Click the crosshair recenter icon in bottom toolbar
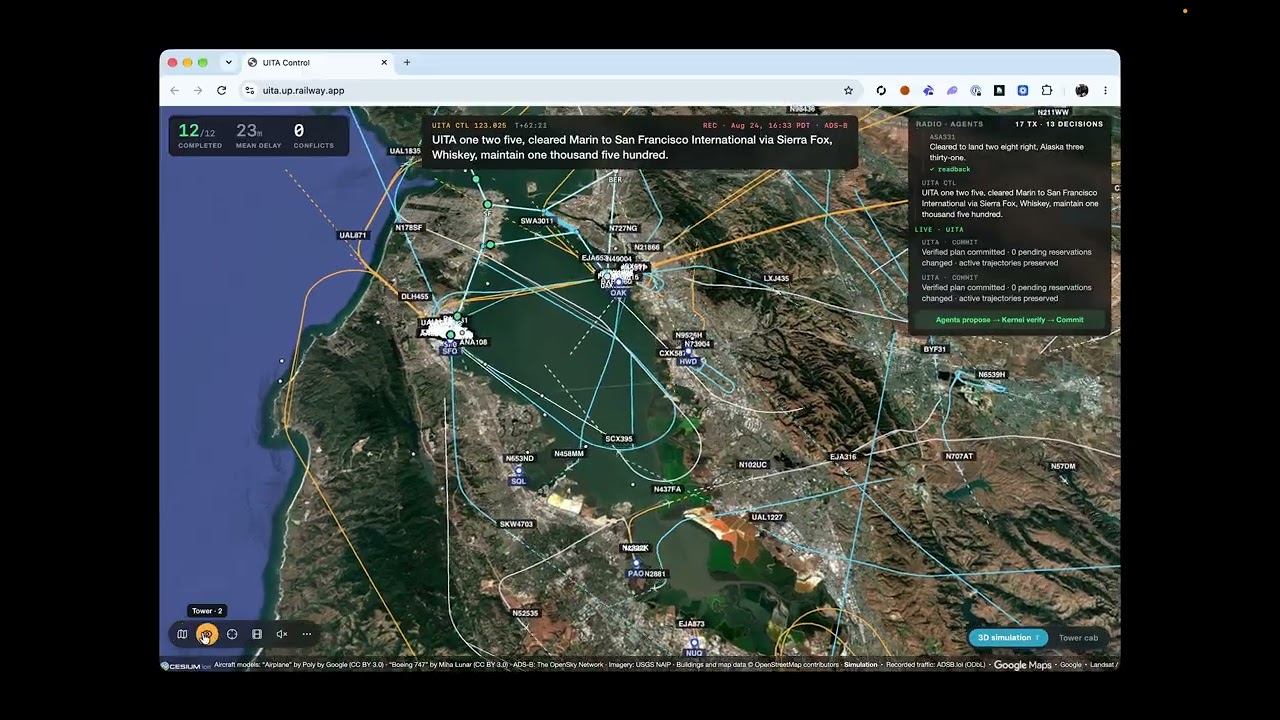The image size is (1280, 720). 232,634
